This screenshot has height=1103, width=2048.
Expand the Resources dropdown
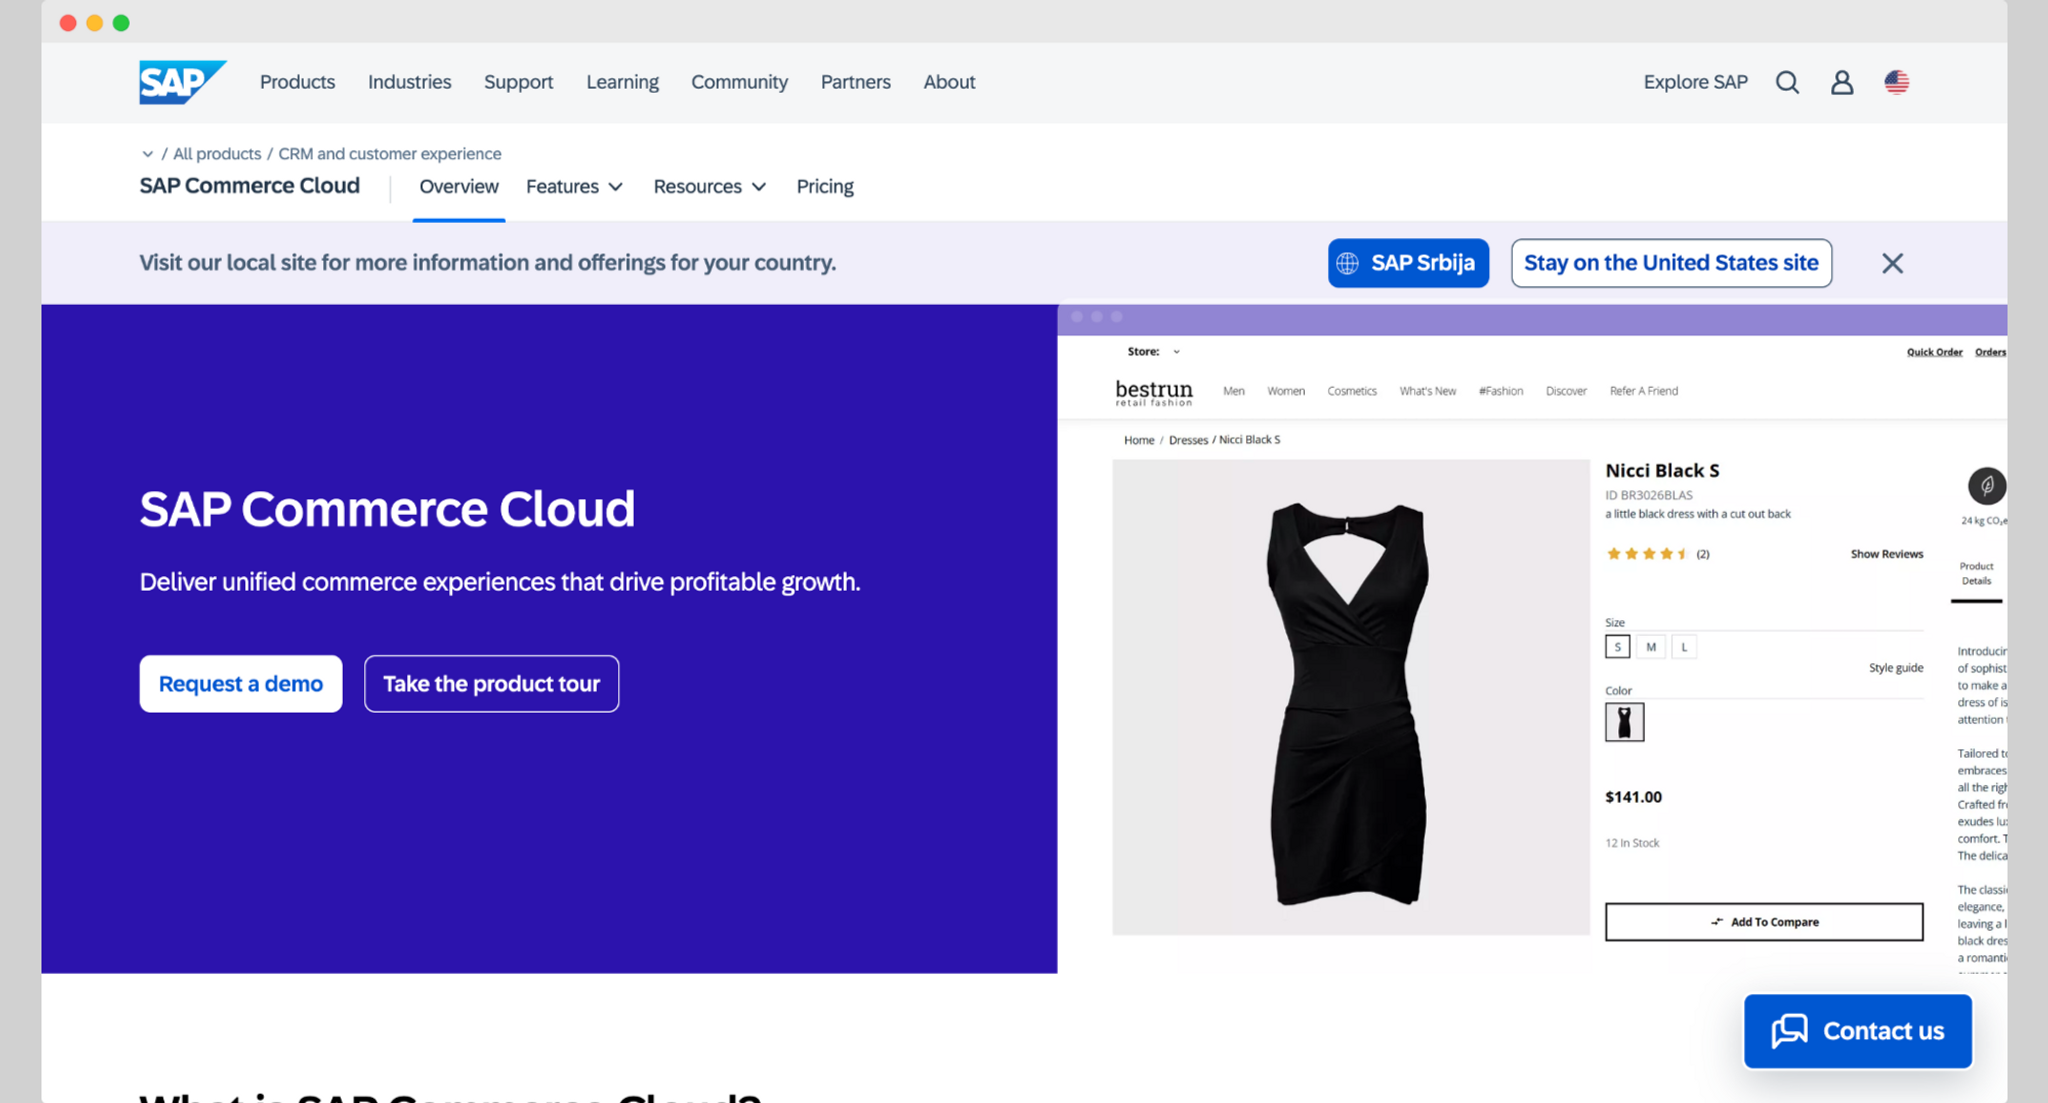(710, 187)
